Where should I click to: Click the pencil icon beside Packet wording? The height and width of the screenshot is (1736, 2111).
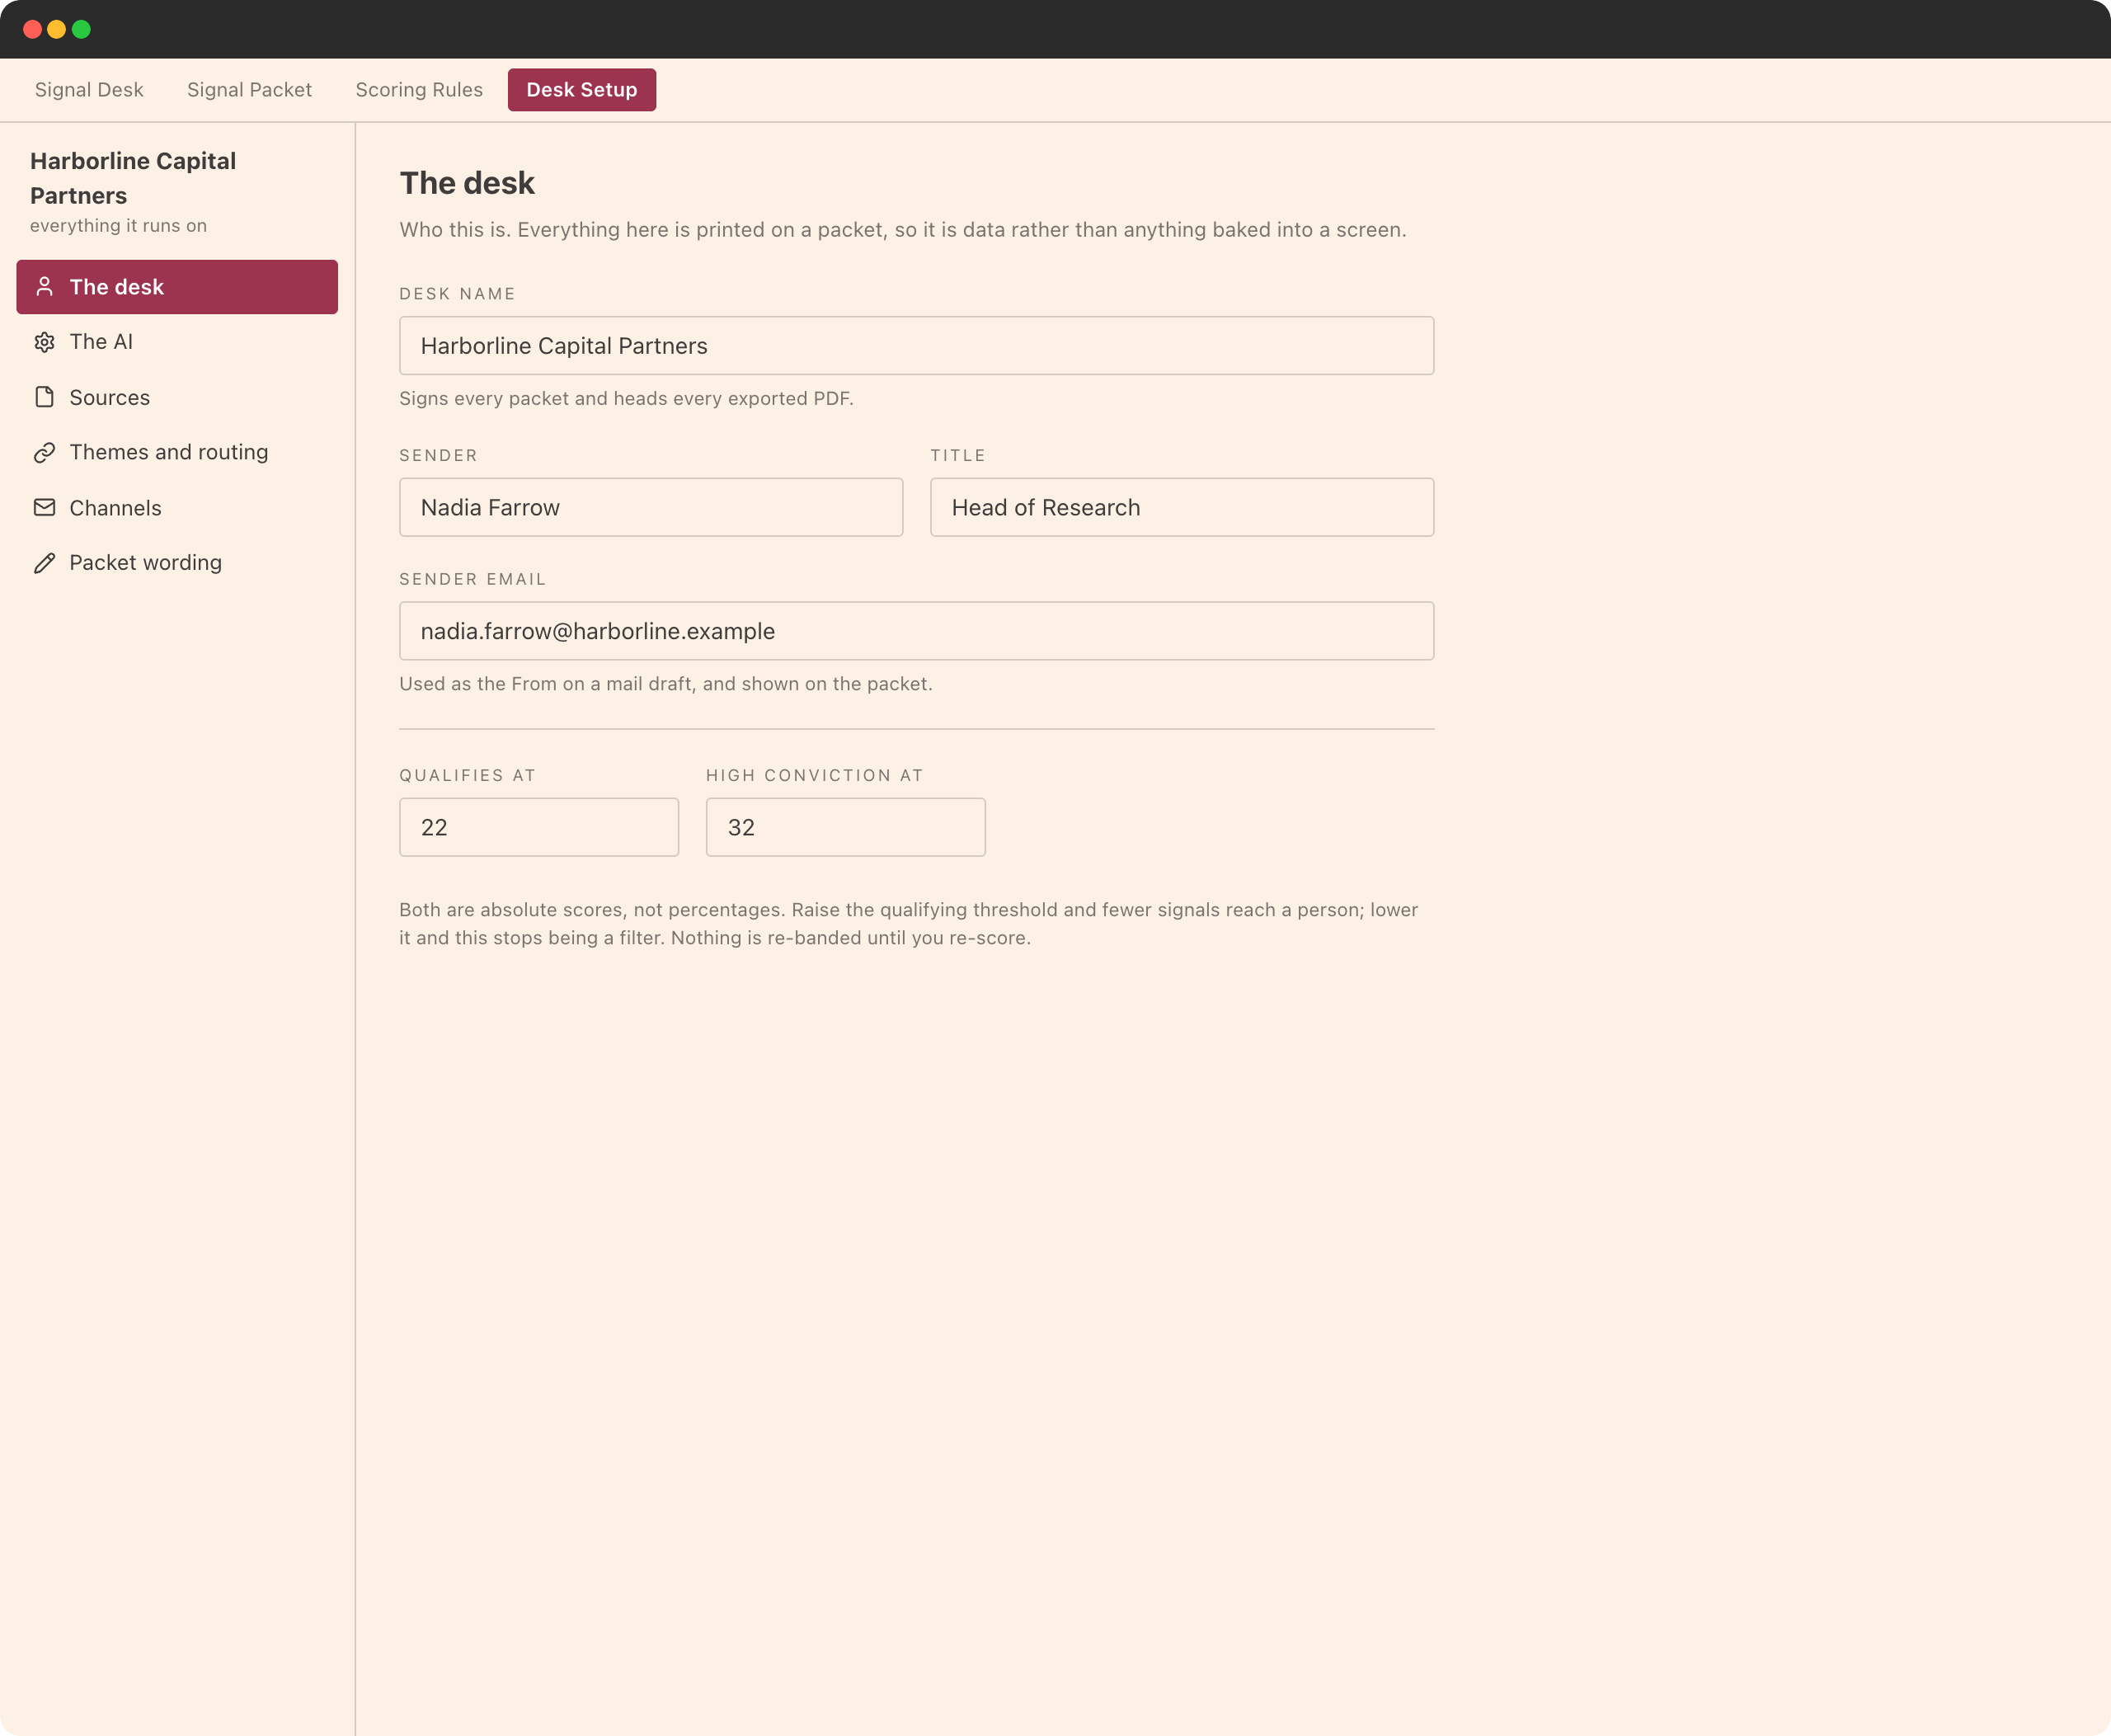pyautogui.click(x=44, y=563)
